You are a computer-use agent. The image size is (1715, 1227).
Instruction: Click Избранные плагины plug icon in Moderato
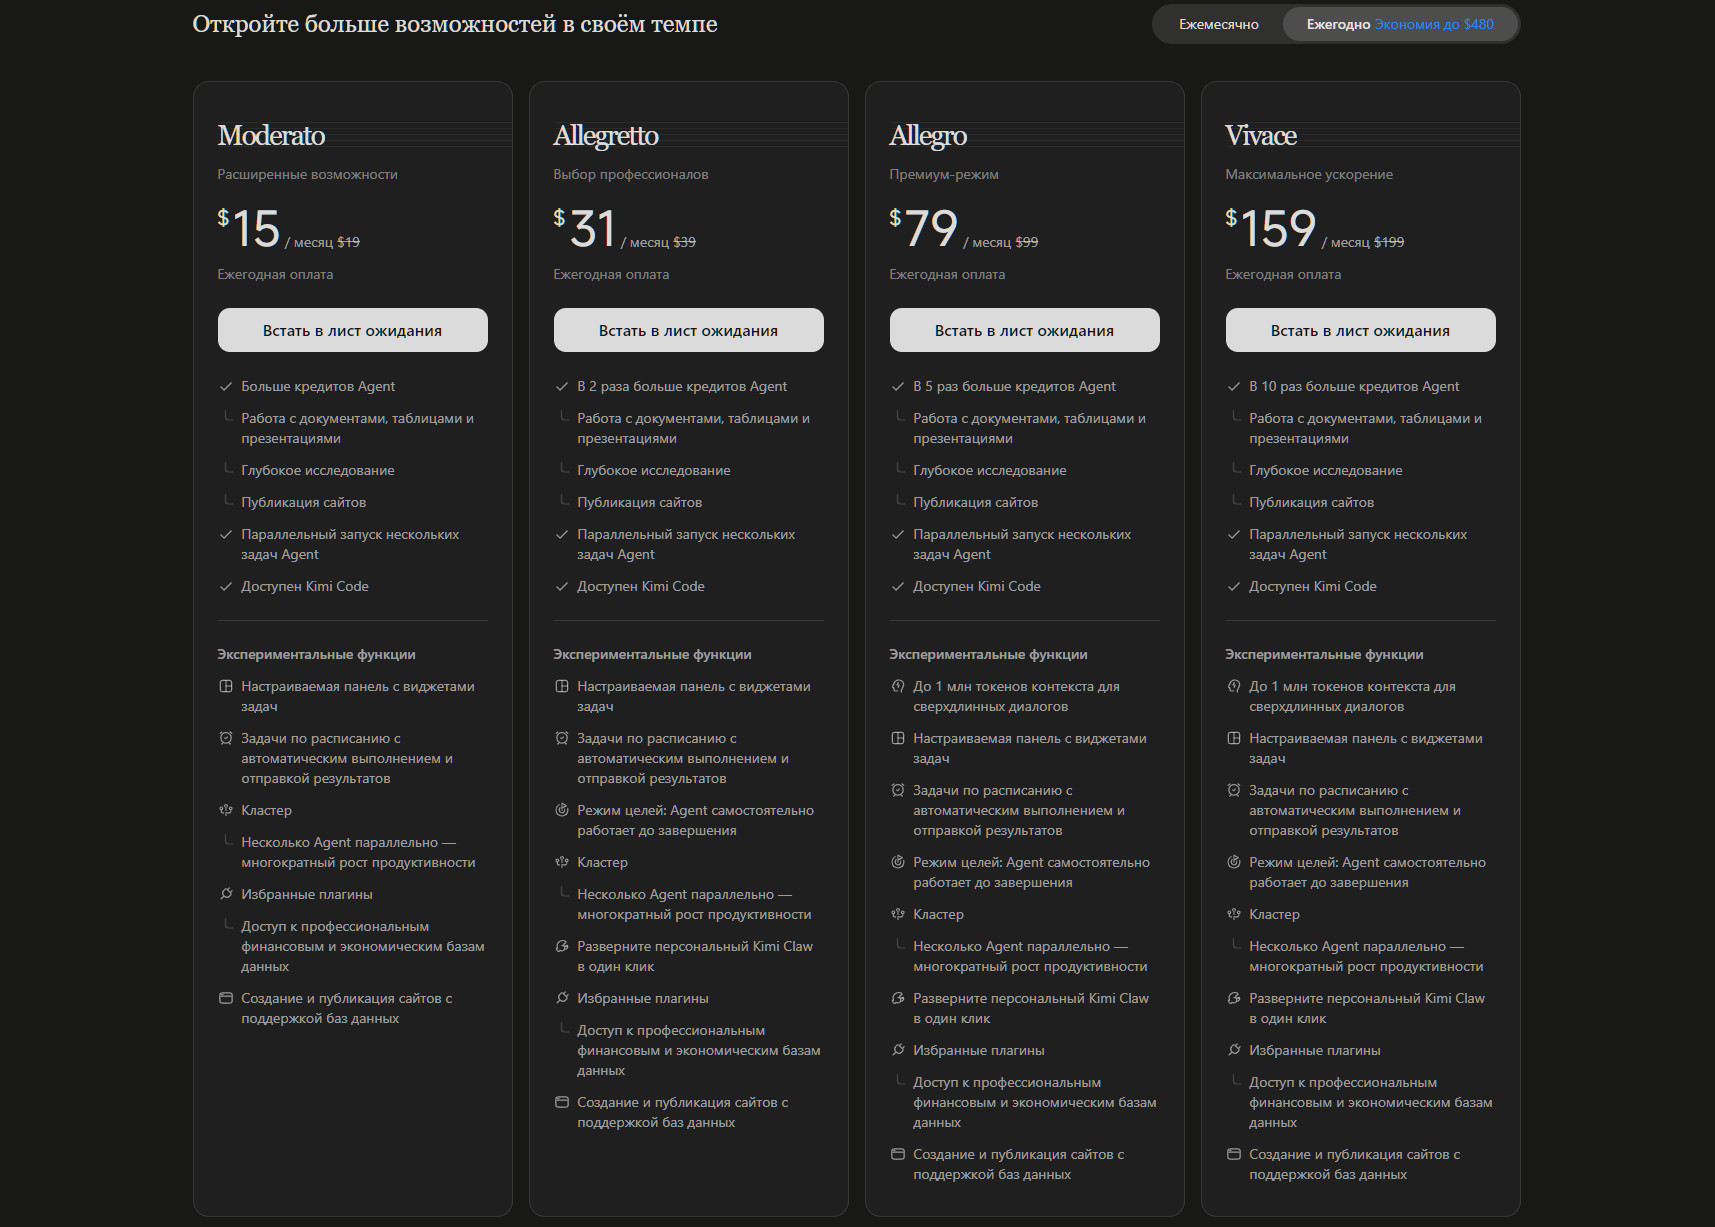226,894
